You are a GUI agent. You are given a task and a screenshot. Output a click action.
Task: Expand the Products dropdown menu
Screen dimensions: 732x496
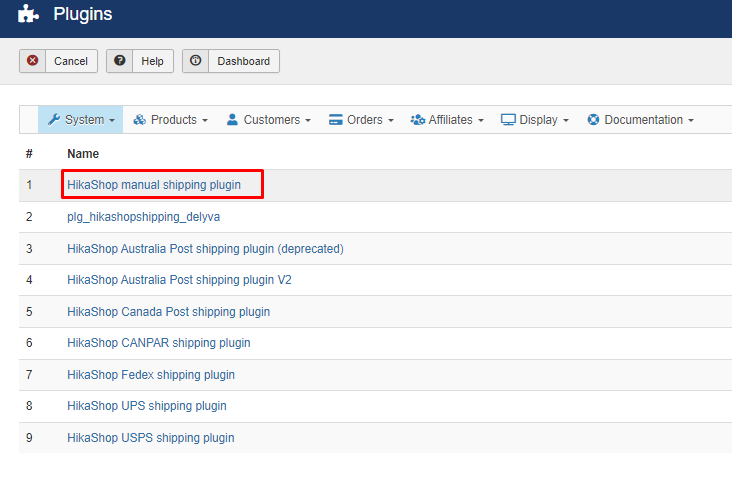170,120
